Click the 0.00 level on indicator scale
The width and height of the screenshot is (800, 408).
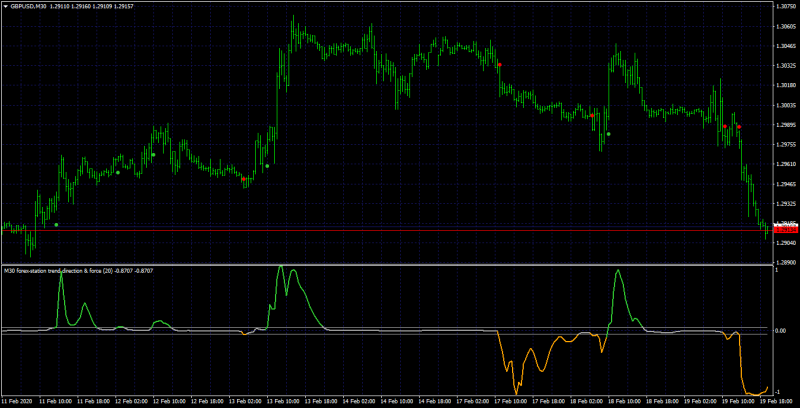[x=782, y=331]
